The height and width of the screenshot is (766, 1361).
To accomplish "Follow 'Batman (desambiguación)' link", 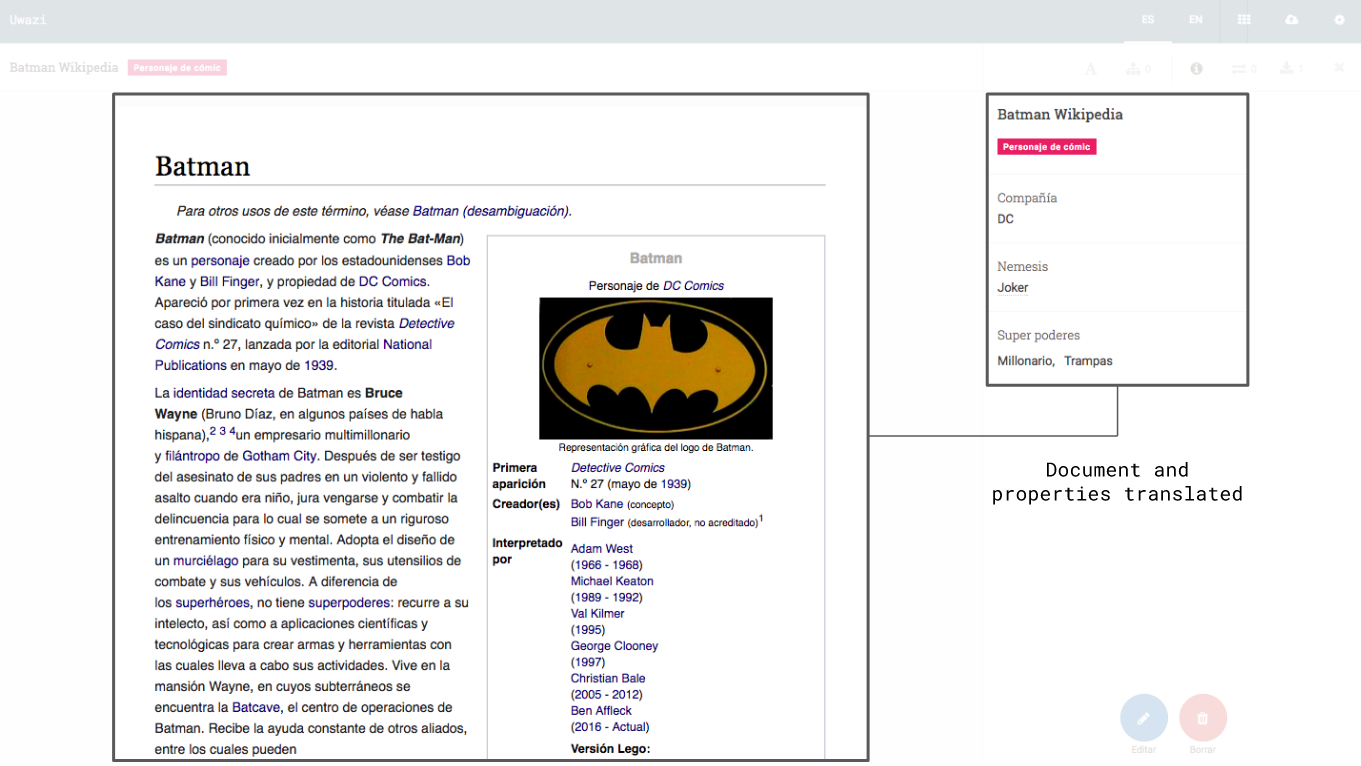I will tap(490, 211).
